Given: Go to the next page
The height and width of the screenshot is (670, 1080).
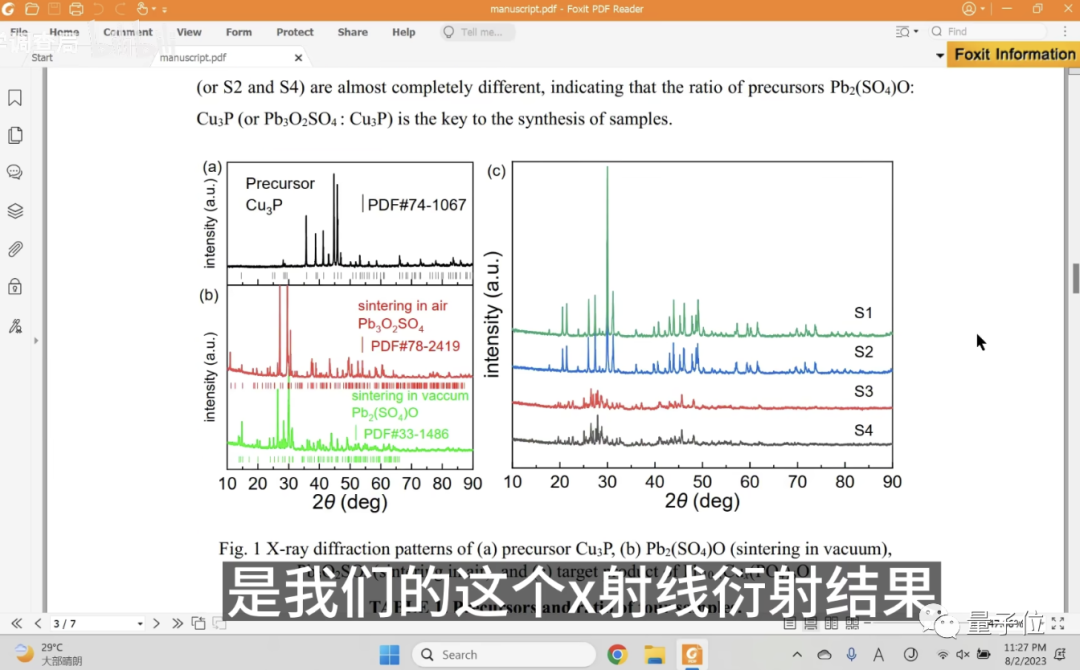Looking at the screenshot, I should tap(156, 624).
